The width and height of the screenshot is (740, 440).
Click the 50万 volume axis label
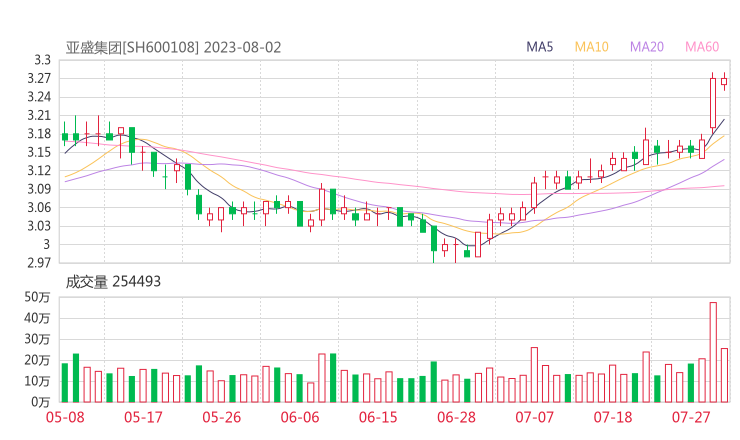coord(37,297)
